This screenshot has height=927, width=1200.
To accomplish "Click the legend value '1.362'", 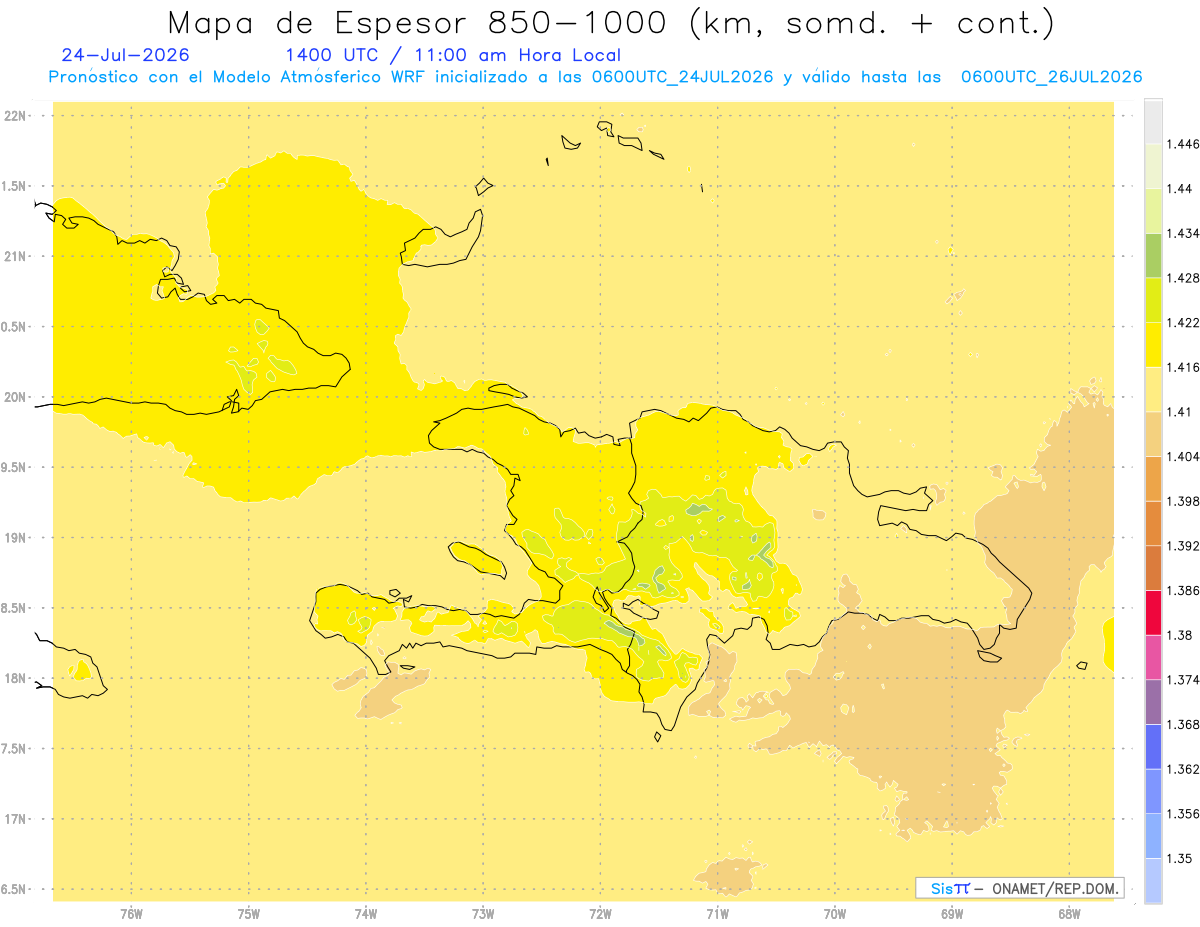I will pyautogui.click(x=1185, y=769).
